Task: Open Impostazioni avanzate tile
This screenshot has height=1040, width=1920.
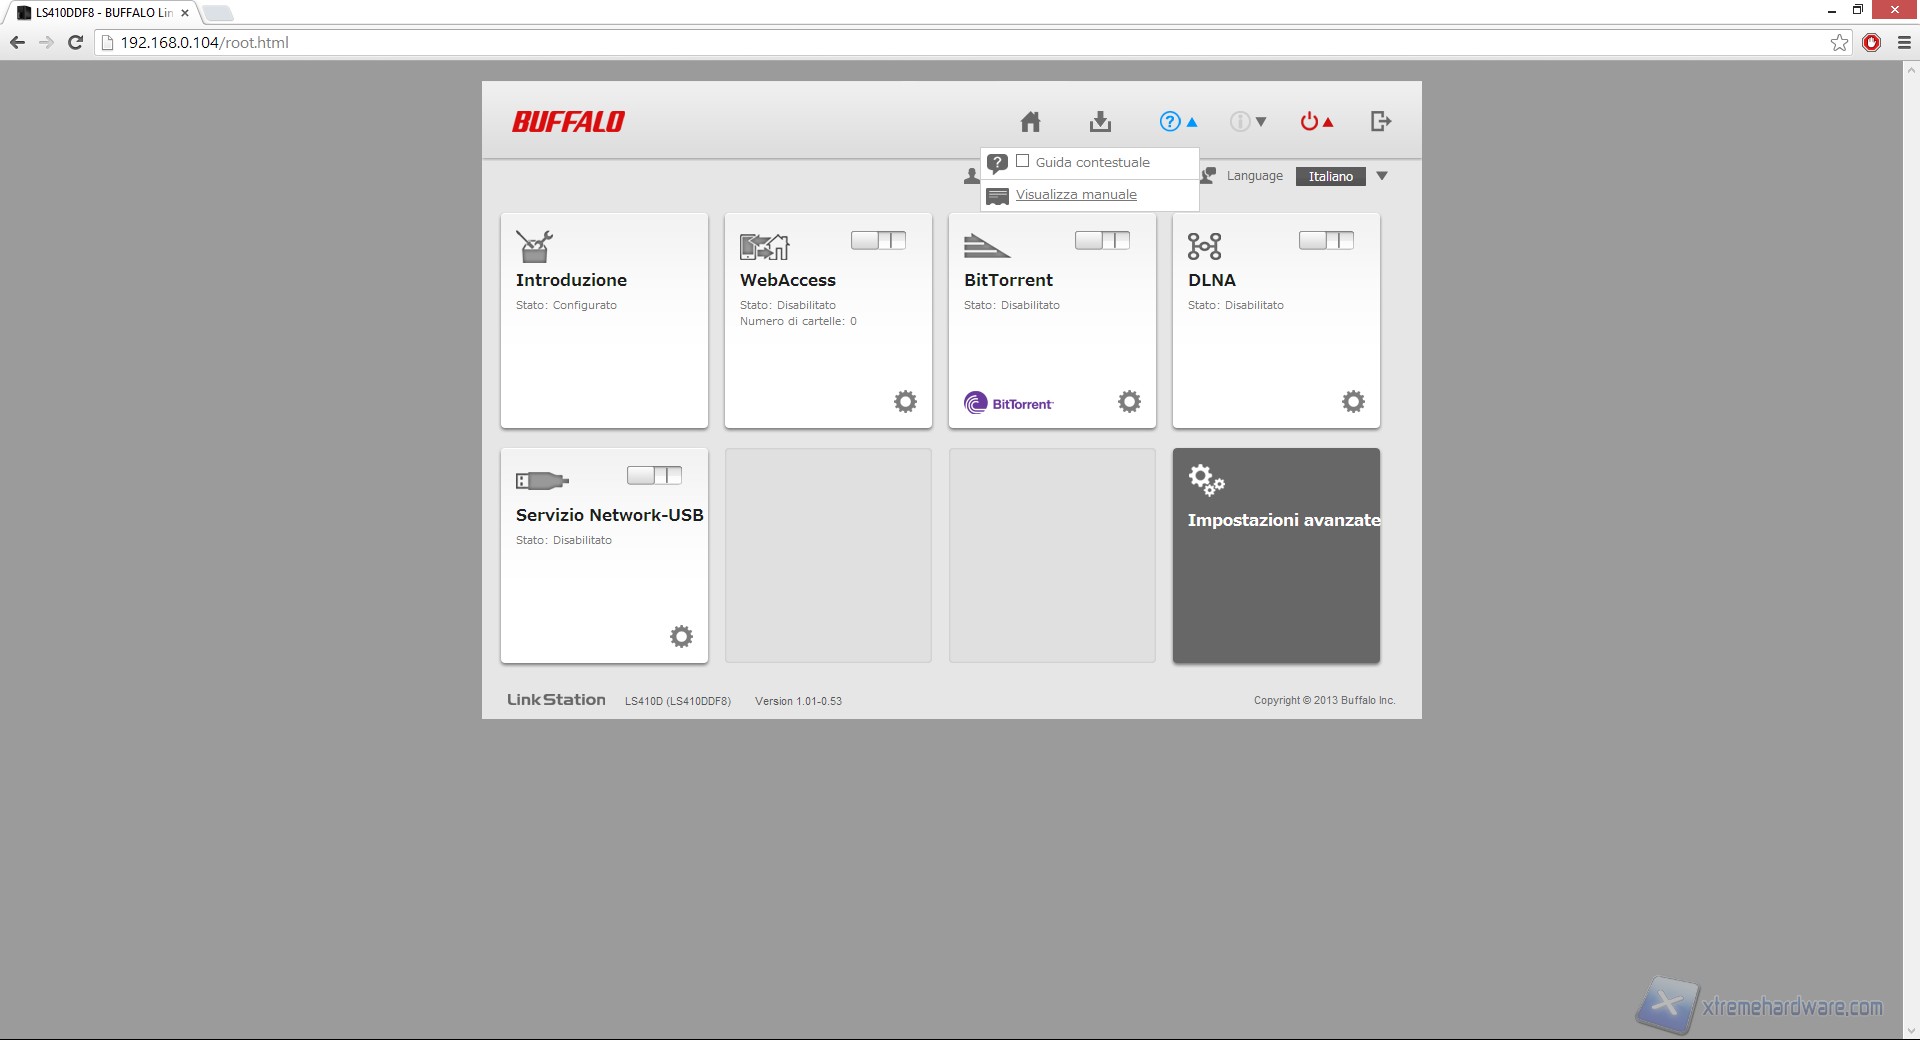Action: 1276,555
